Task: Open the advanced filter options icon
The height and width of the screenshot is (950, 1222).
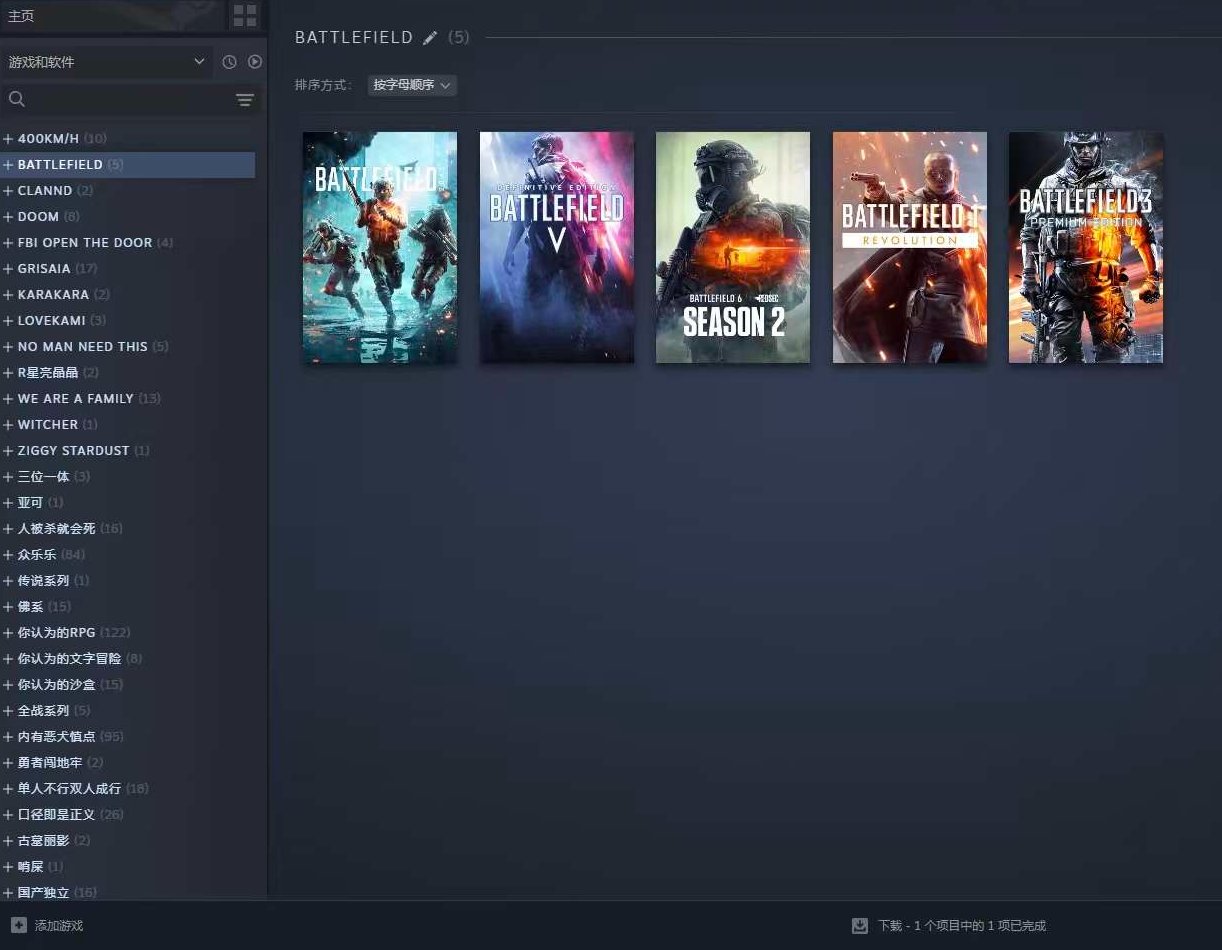Action: [x=245, y=100]
